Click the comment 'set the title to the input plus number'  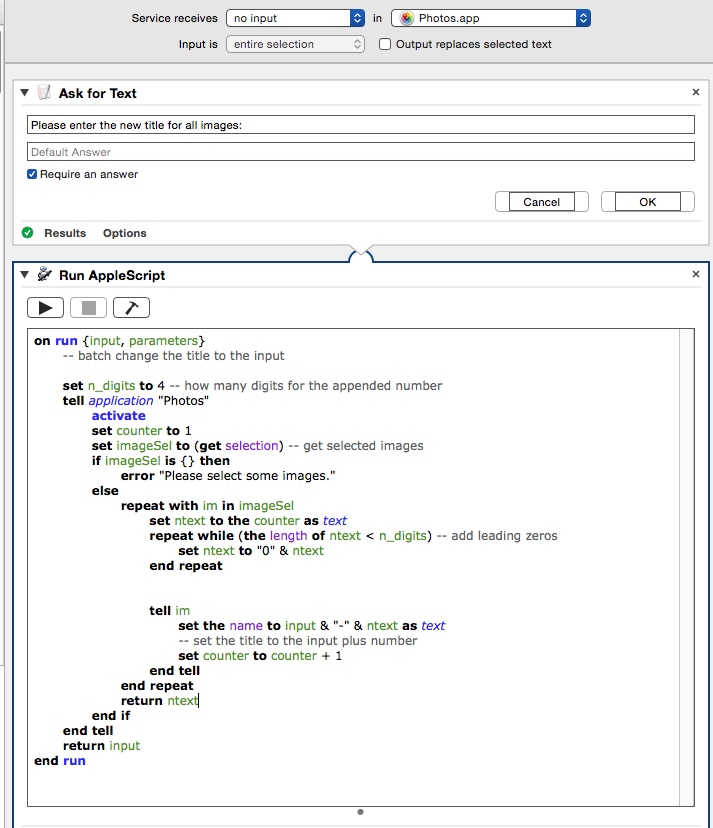298,641
